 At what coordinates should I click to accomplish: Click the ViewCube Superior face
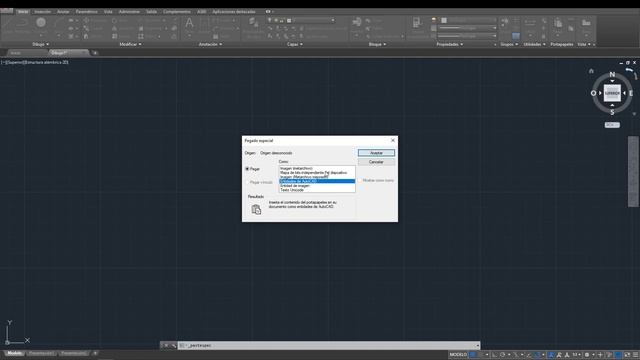612,93
